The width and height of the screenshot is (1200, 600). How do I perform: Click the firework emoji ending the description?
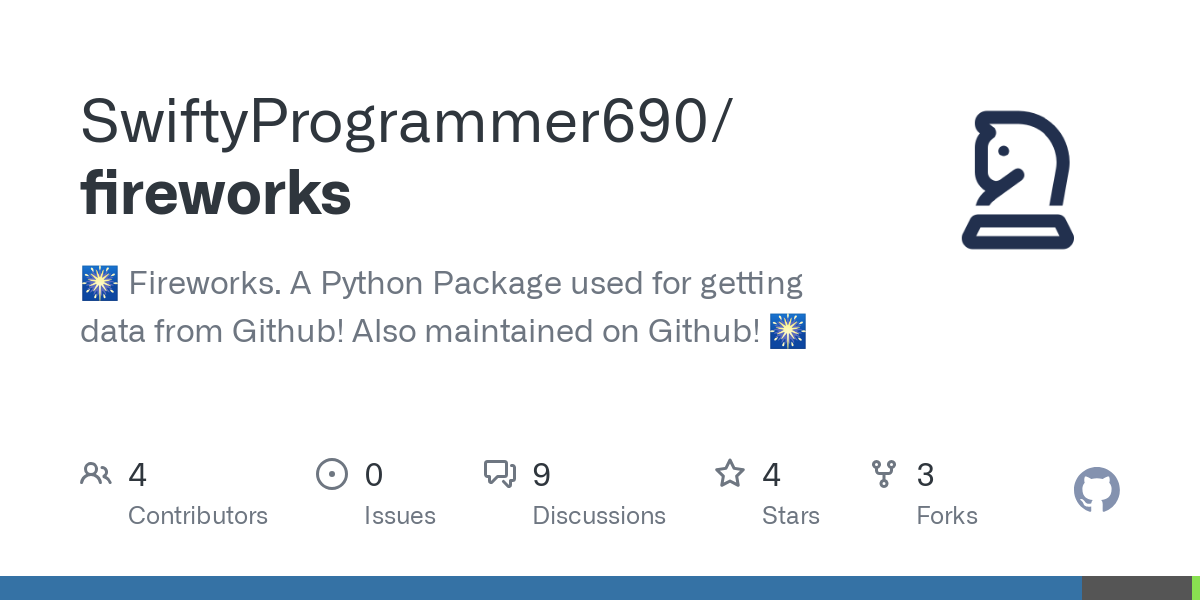coord(788,331)
